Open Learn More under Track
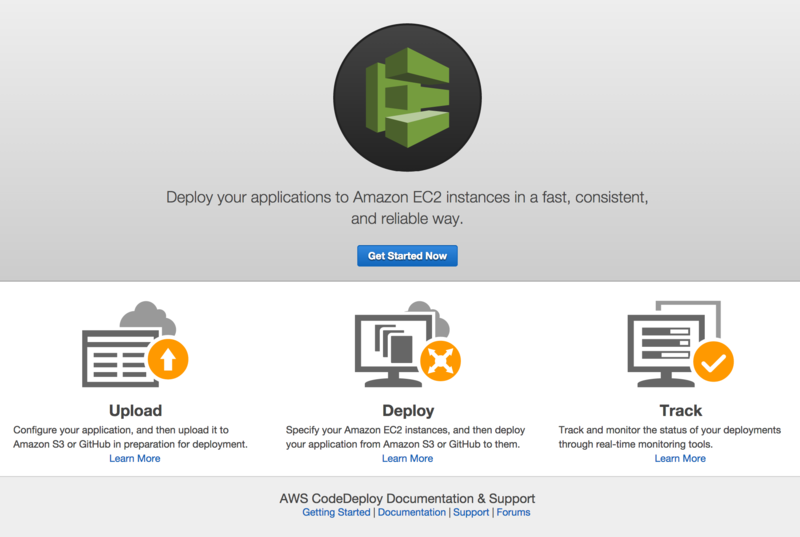800x537 pixels. [x=680, y=458]
